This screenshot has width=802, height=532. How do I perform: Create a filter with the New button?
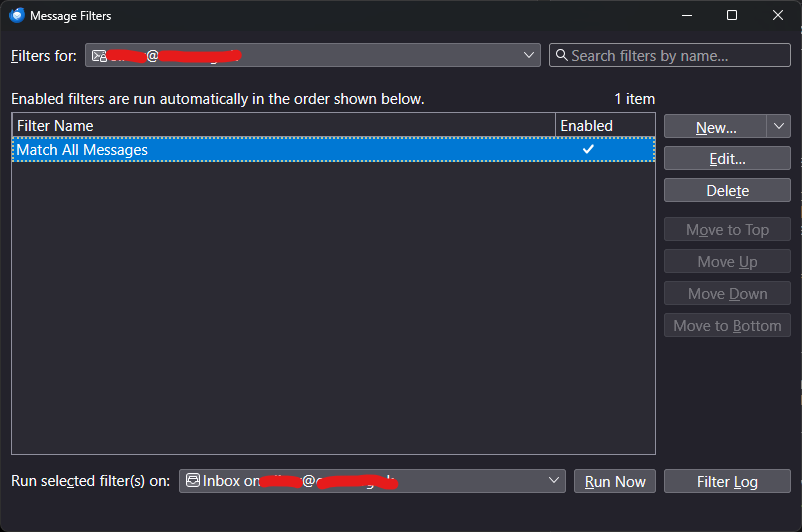tap(715, 126)
